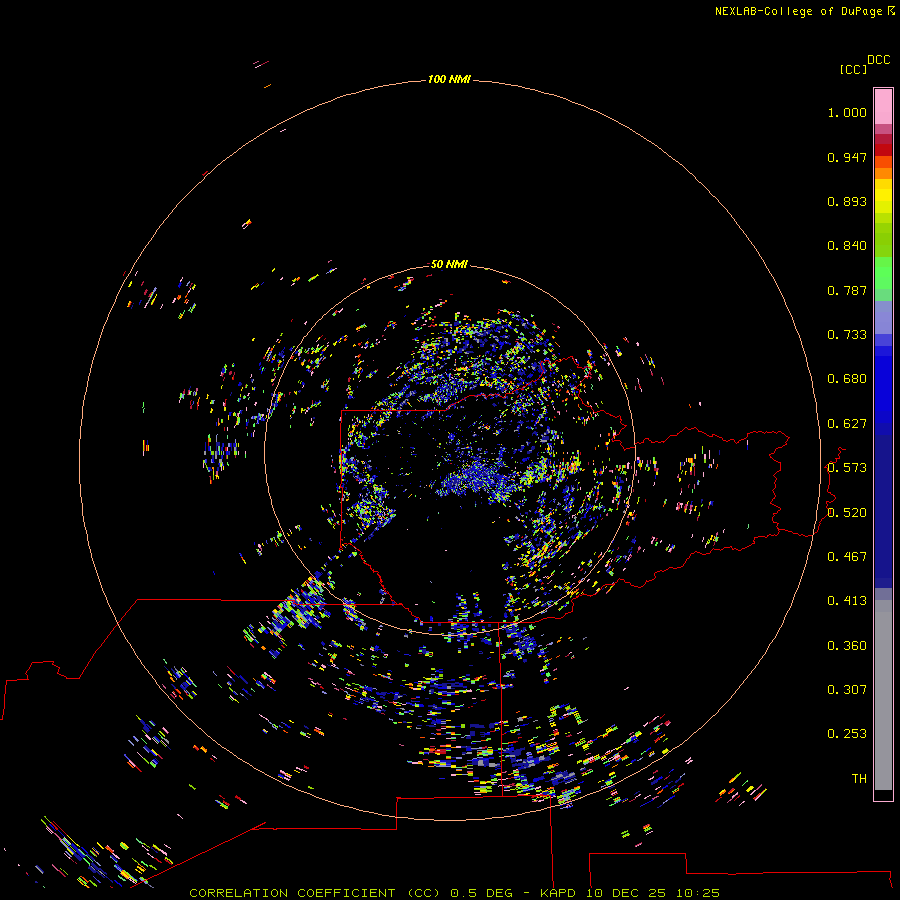Pick the gray segment of the color bar
900x900 pixels.
coord(883,695)
